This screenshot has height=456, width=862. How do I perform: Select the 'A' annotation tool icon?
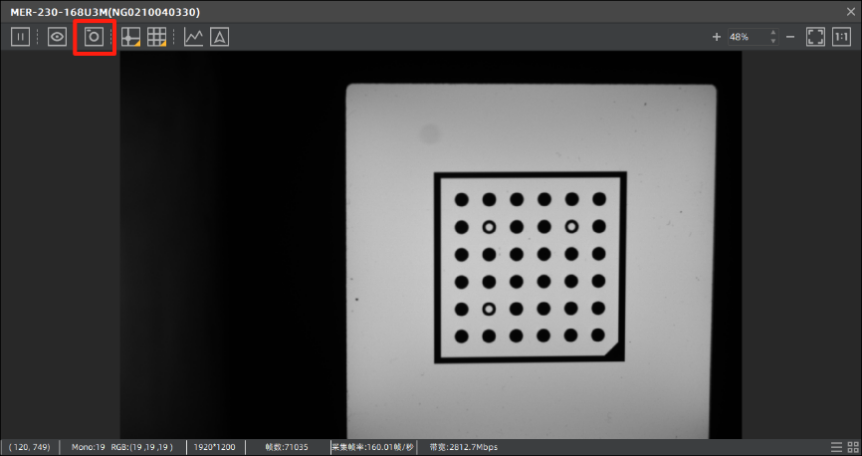click(219, 37)
